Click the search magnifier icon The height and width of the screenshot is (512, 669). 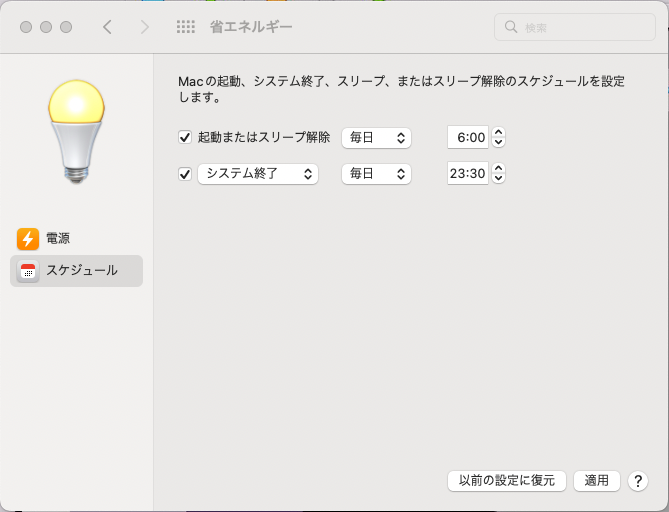[511, 27]
